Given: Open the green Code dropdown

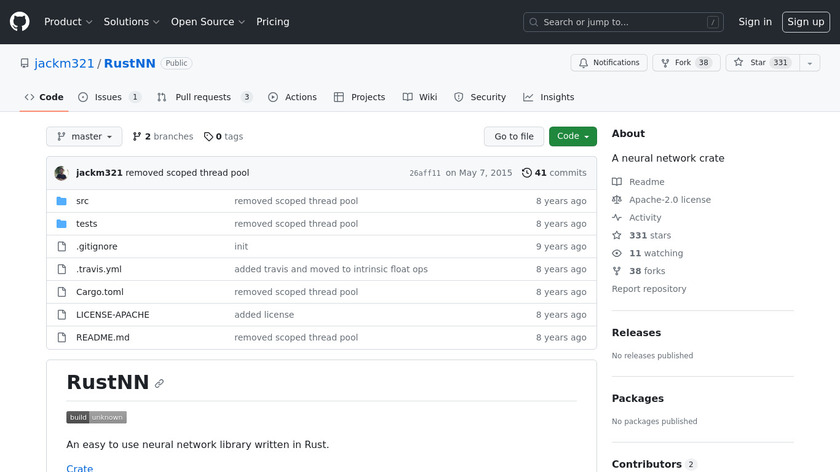Looking at the screenshot, I should click(x=573, y=137).
